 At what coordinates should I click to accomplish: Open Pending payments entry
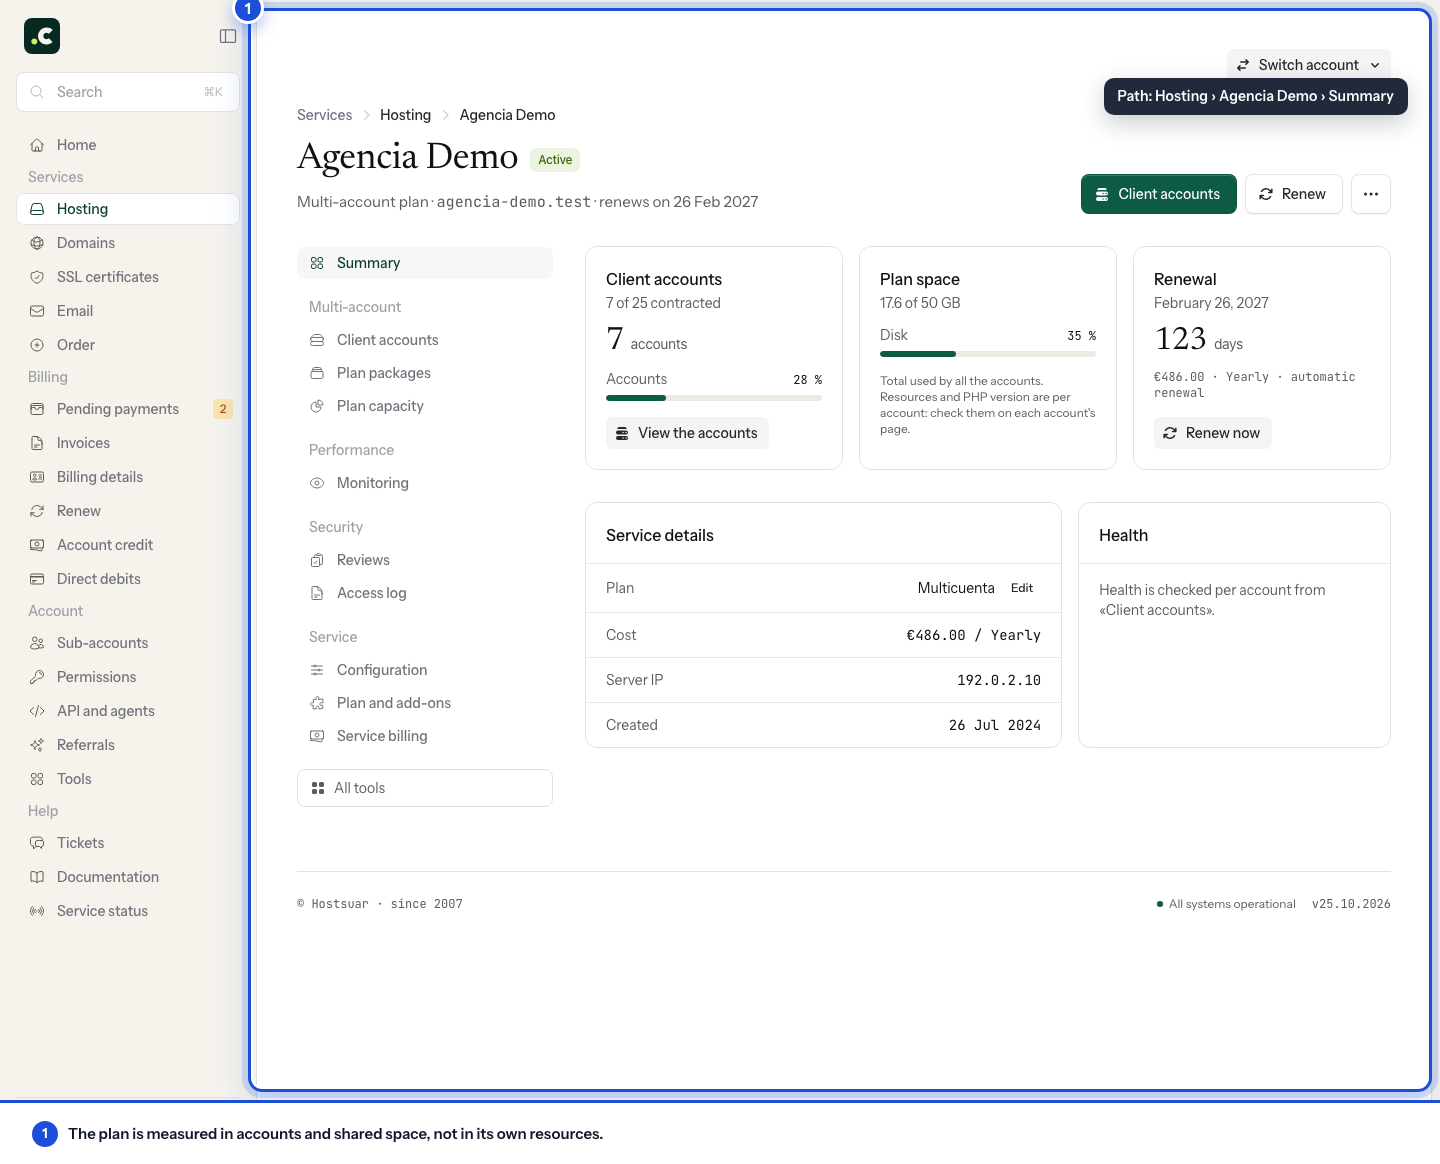click(128, 409)
